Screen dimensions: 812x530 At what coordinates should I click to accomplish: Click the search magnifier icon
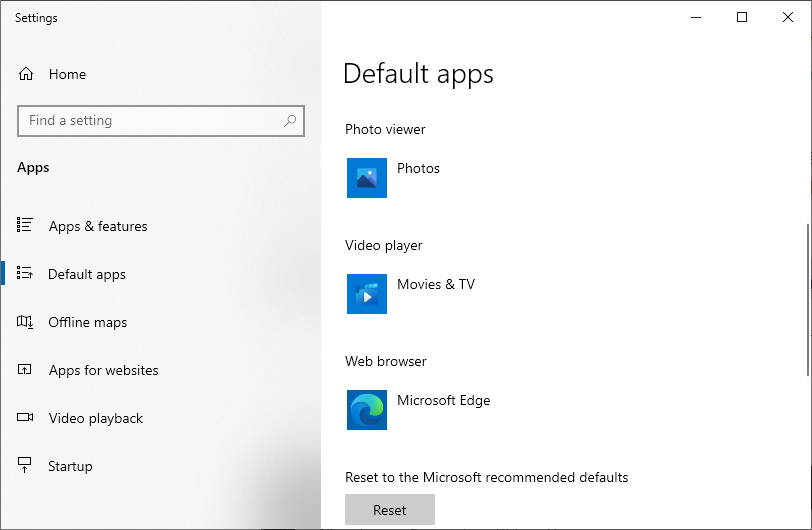click(x=290, y=121)
